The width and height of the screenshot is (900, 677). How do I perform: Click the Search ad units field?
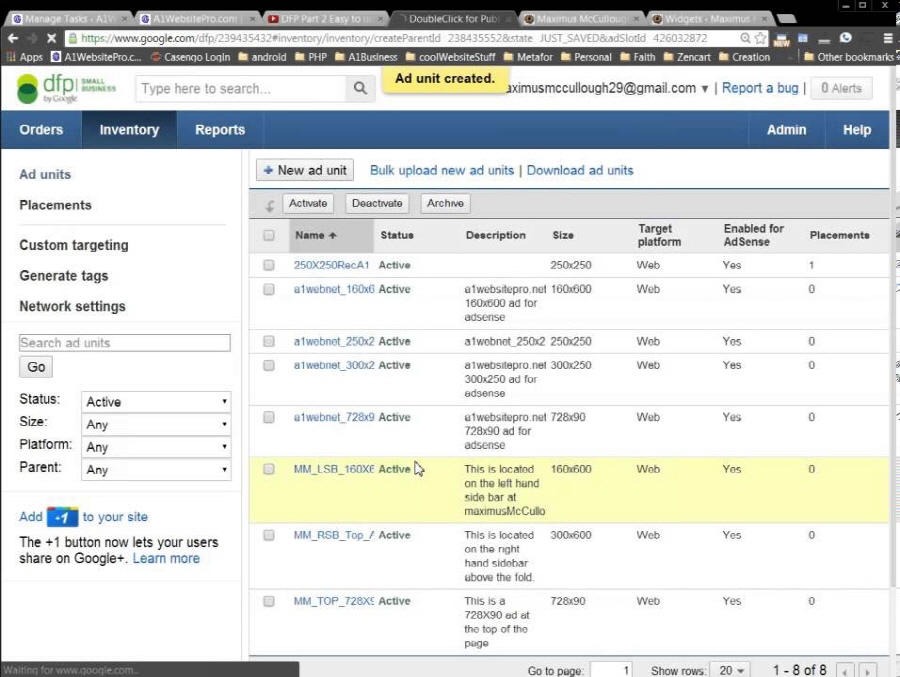click(x=124, y=343)
